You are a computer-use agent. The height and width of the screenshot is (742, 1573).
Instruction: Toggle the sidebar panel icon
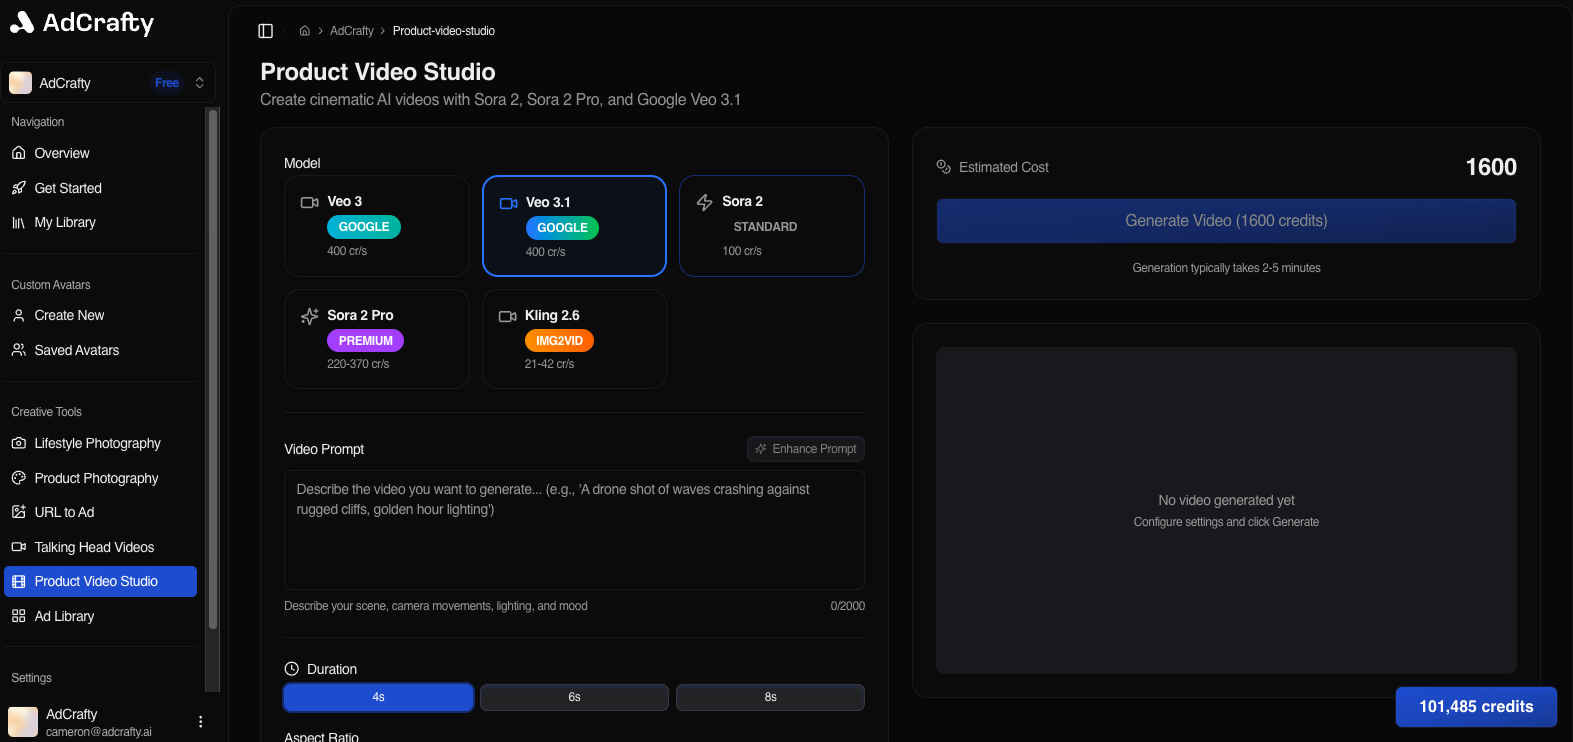(x=266, y=31)
